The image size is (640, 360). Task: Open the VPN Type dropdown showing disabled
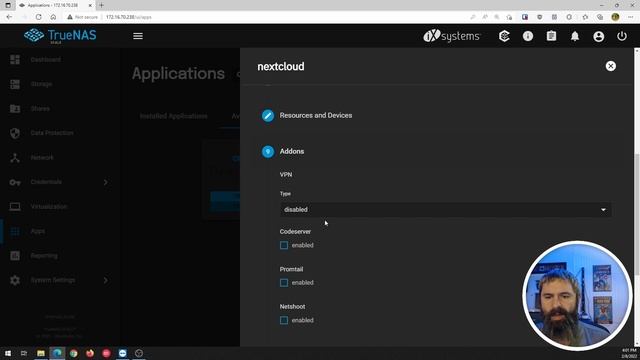coord(445,209)
